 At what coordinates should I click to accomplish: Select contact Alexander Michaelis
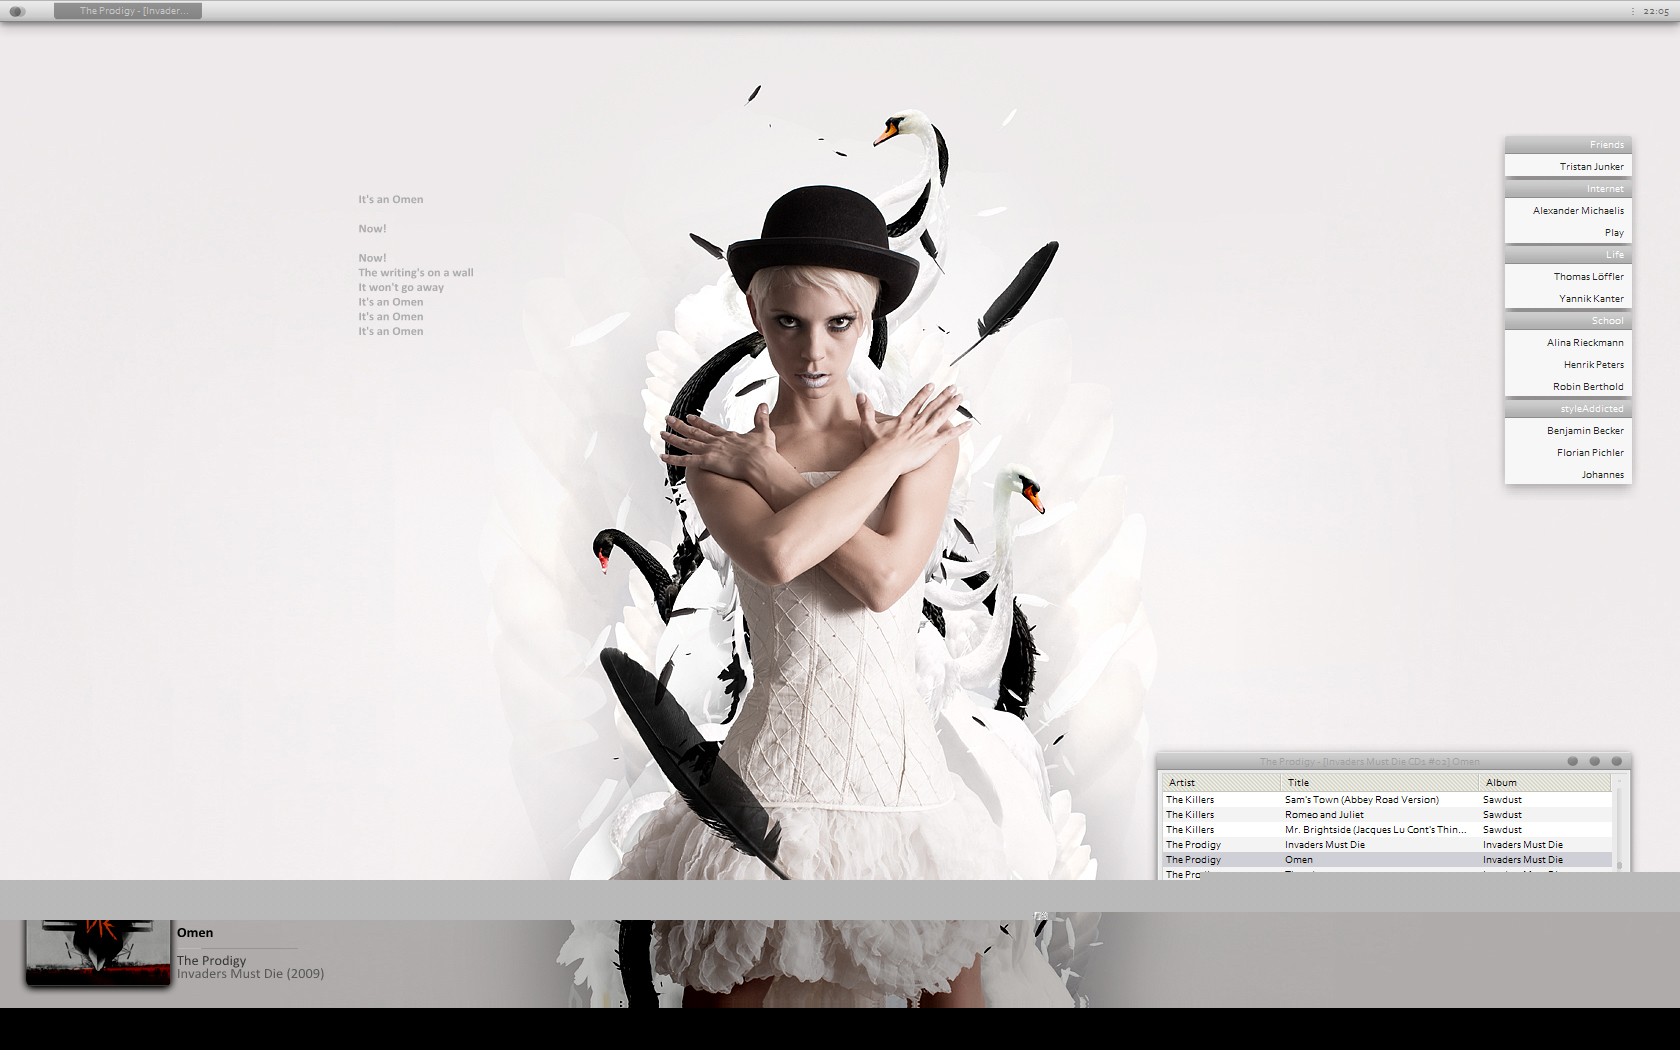coord(1568,211)
